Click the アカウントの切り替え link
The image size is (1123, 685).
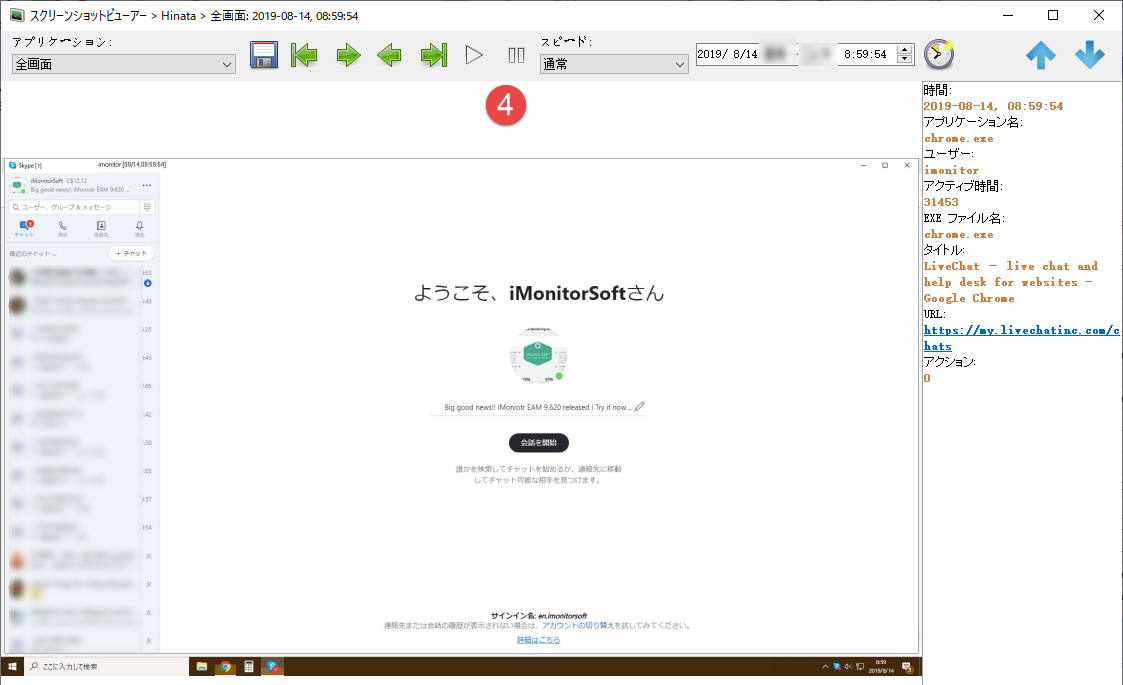(x=578, y=626)
